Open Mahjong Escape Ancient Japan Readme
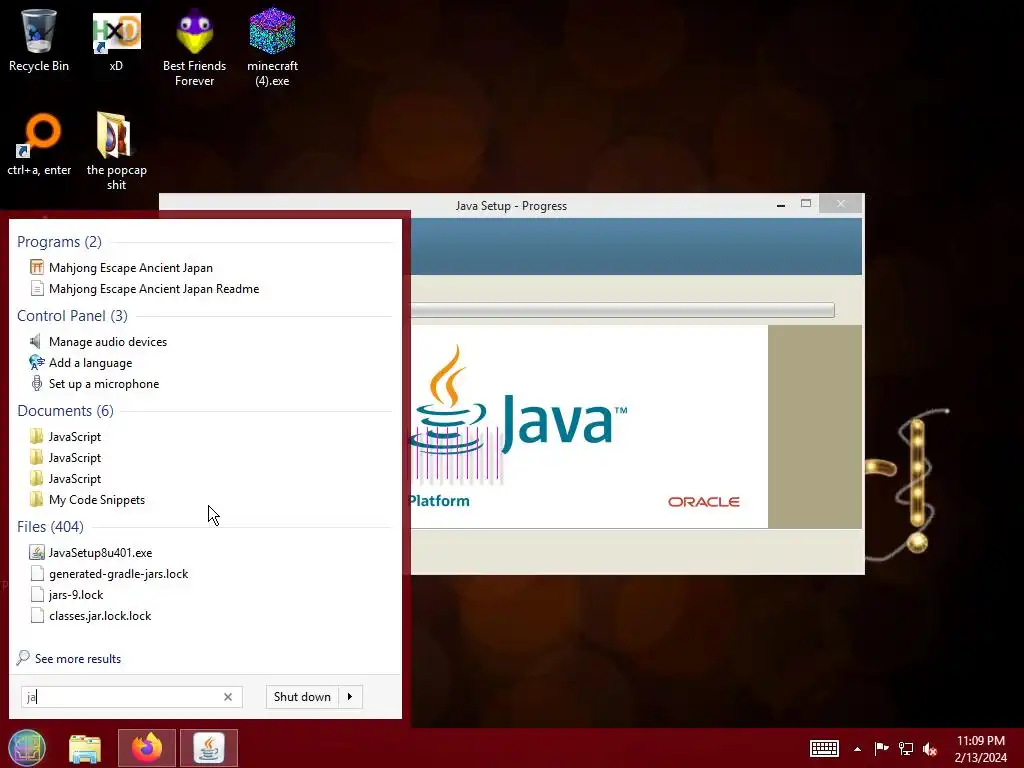Viewport: 1024px width, 768px height. point(144,289)
